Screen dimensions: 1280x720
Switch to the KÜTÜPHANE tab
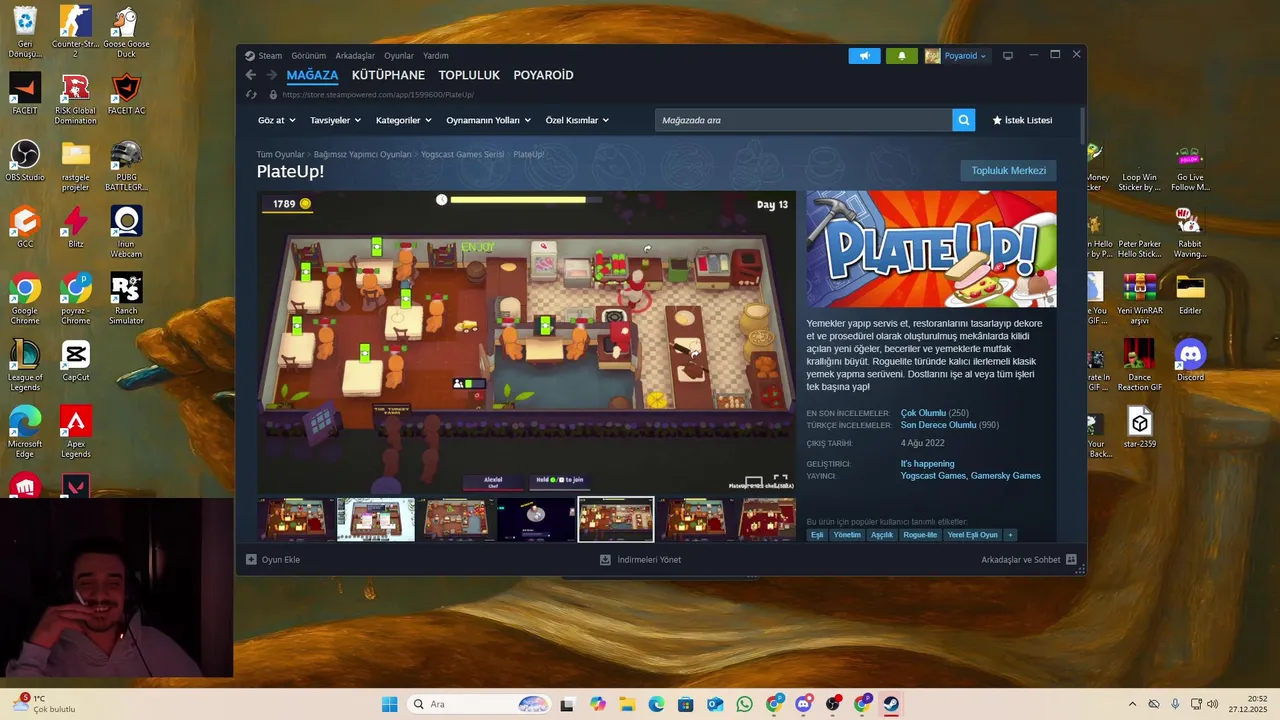[x=388, y=75]
